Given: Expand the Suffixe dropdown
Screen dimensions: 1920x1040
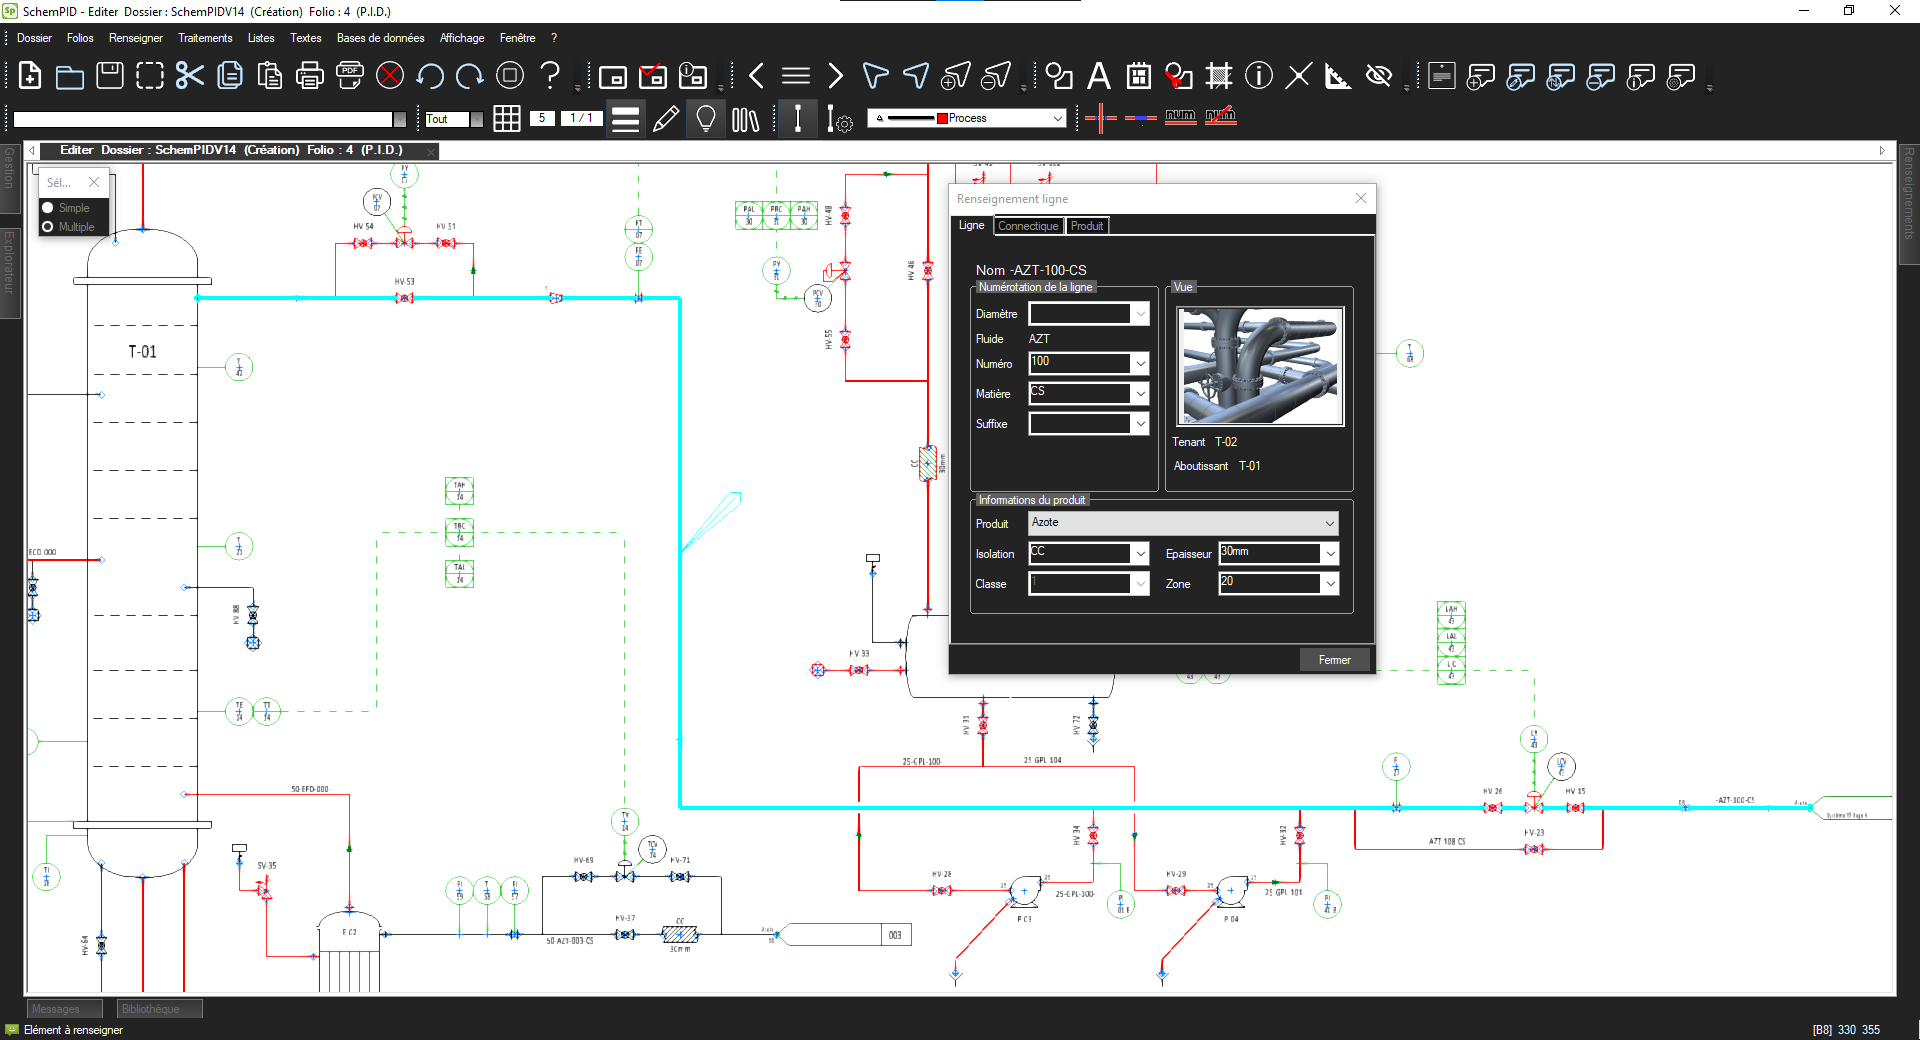Looking at the screenshot, I should pos(1140,424).
